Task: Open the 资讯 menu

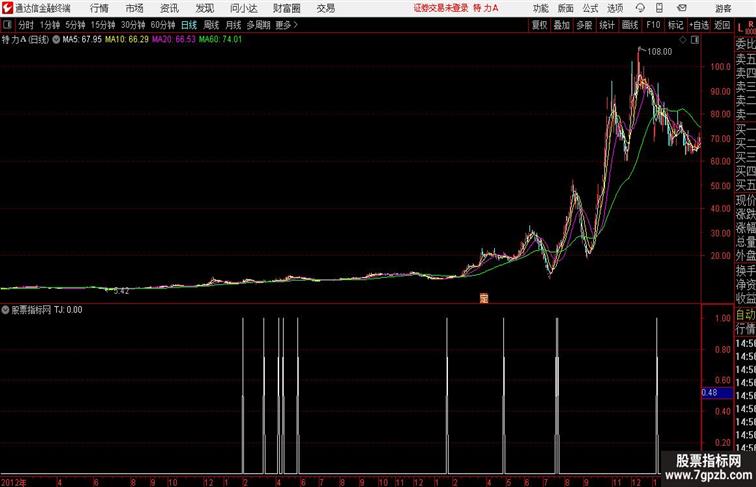Action: click(169, 8)
